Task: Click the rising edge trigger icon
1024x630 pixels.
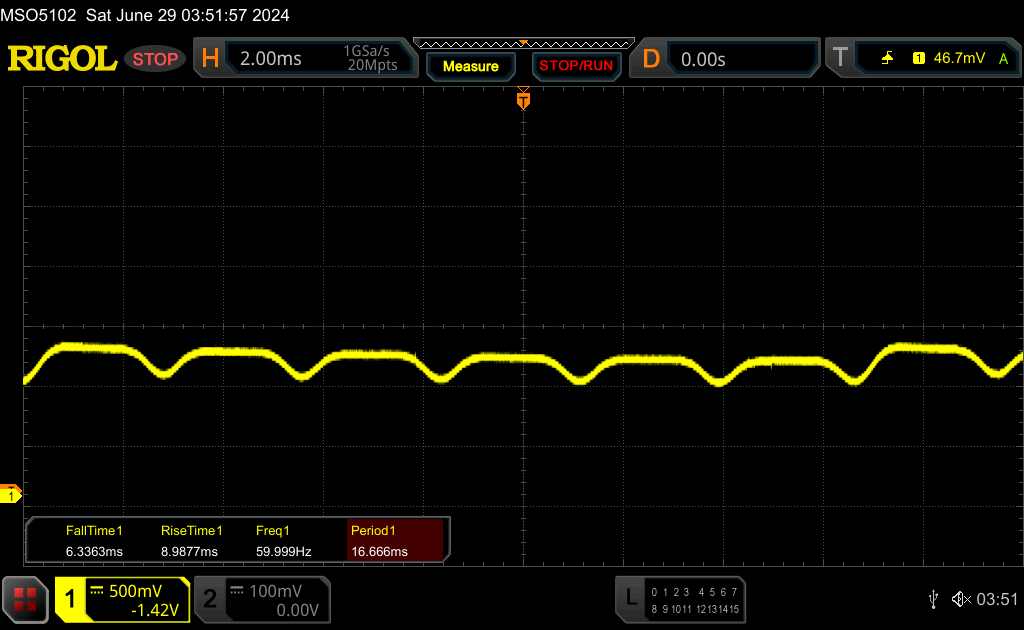Action: [887, 58]
